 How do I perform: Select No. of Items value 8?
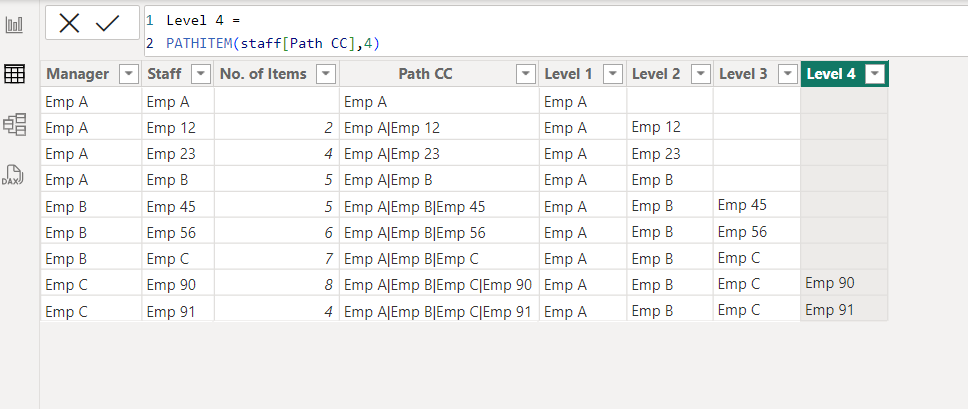[277, 284]
